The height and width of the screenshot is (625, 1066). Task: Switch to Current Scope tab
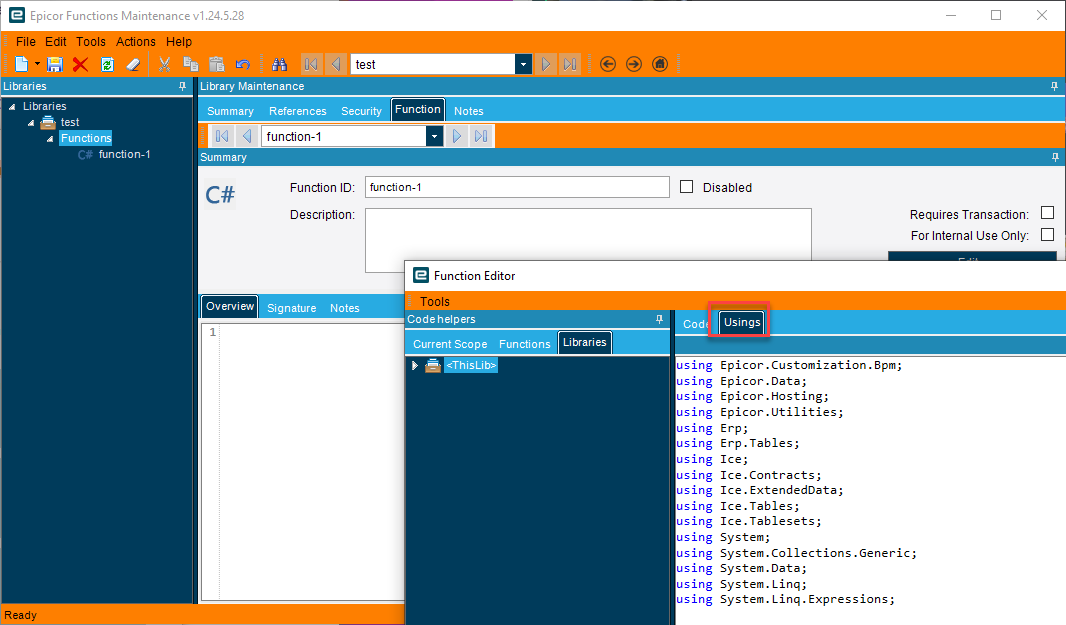point(450,344)
